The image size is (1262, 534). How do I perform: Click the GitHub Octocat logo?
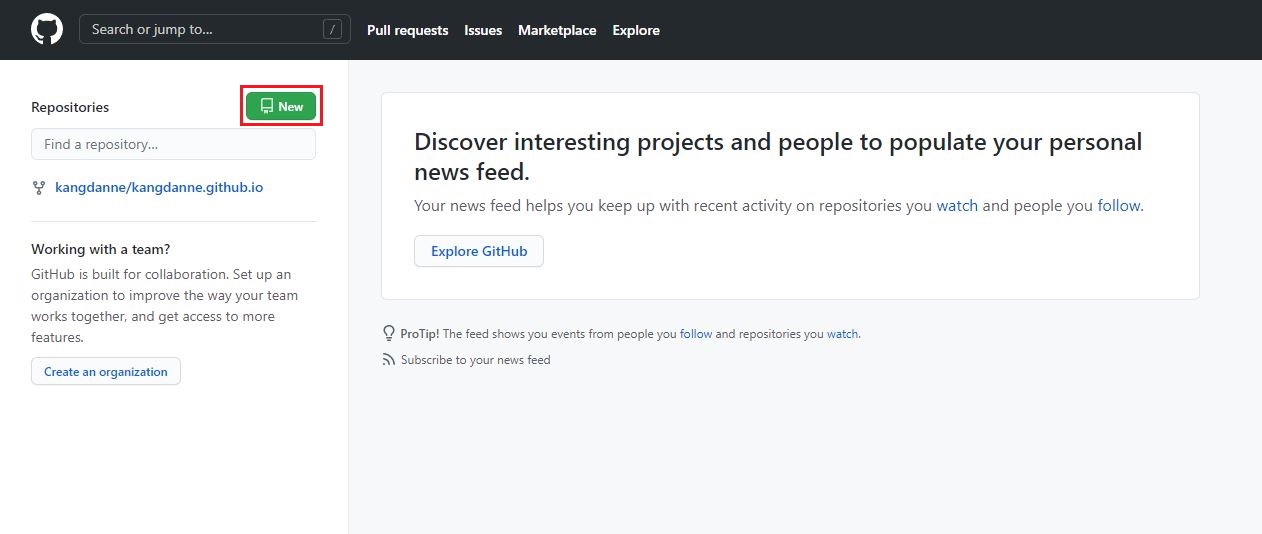tap(47, 29)
